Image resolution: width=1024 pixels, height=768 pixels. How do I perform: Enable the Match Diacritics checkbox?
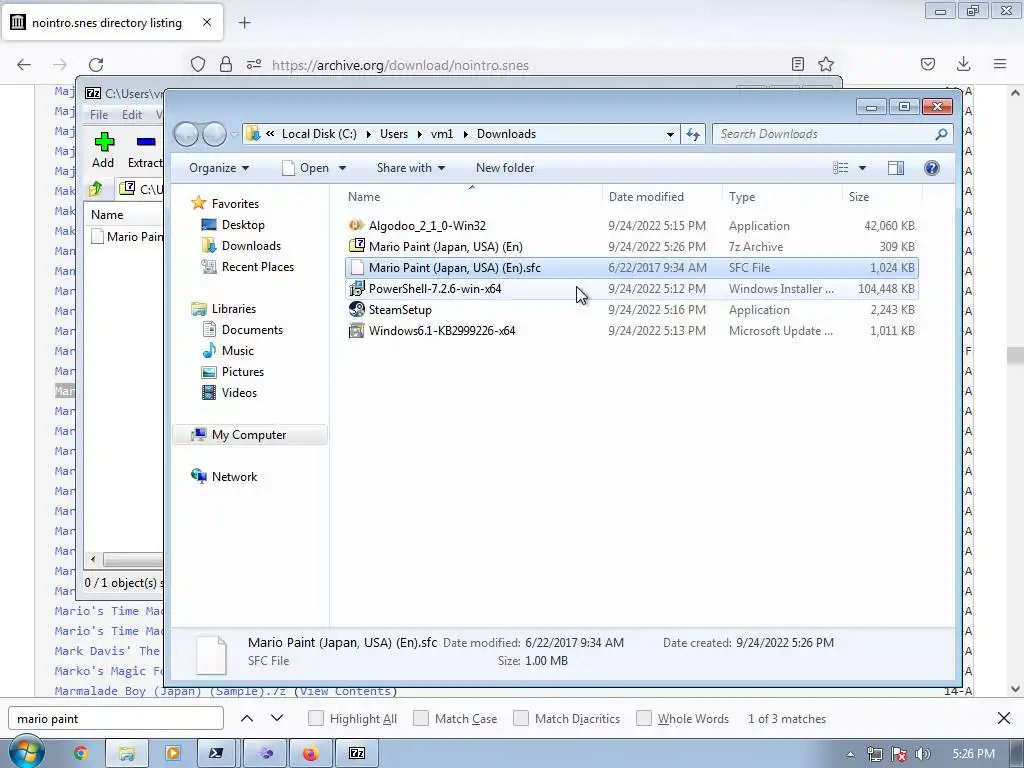pos(521,718)
